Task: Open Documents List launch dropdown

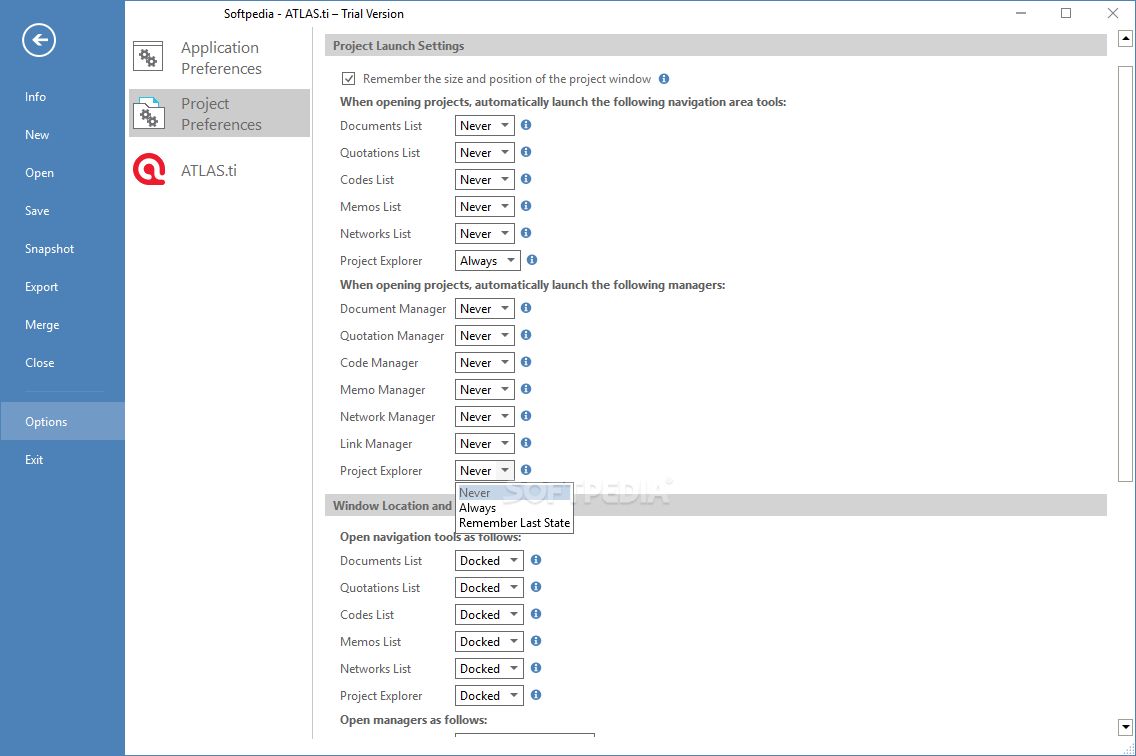Action: (485, 125)
